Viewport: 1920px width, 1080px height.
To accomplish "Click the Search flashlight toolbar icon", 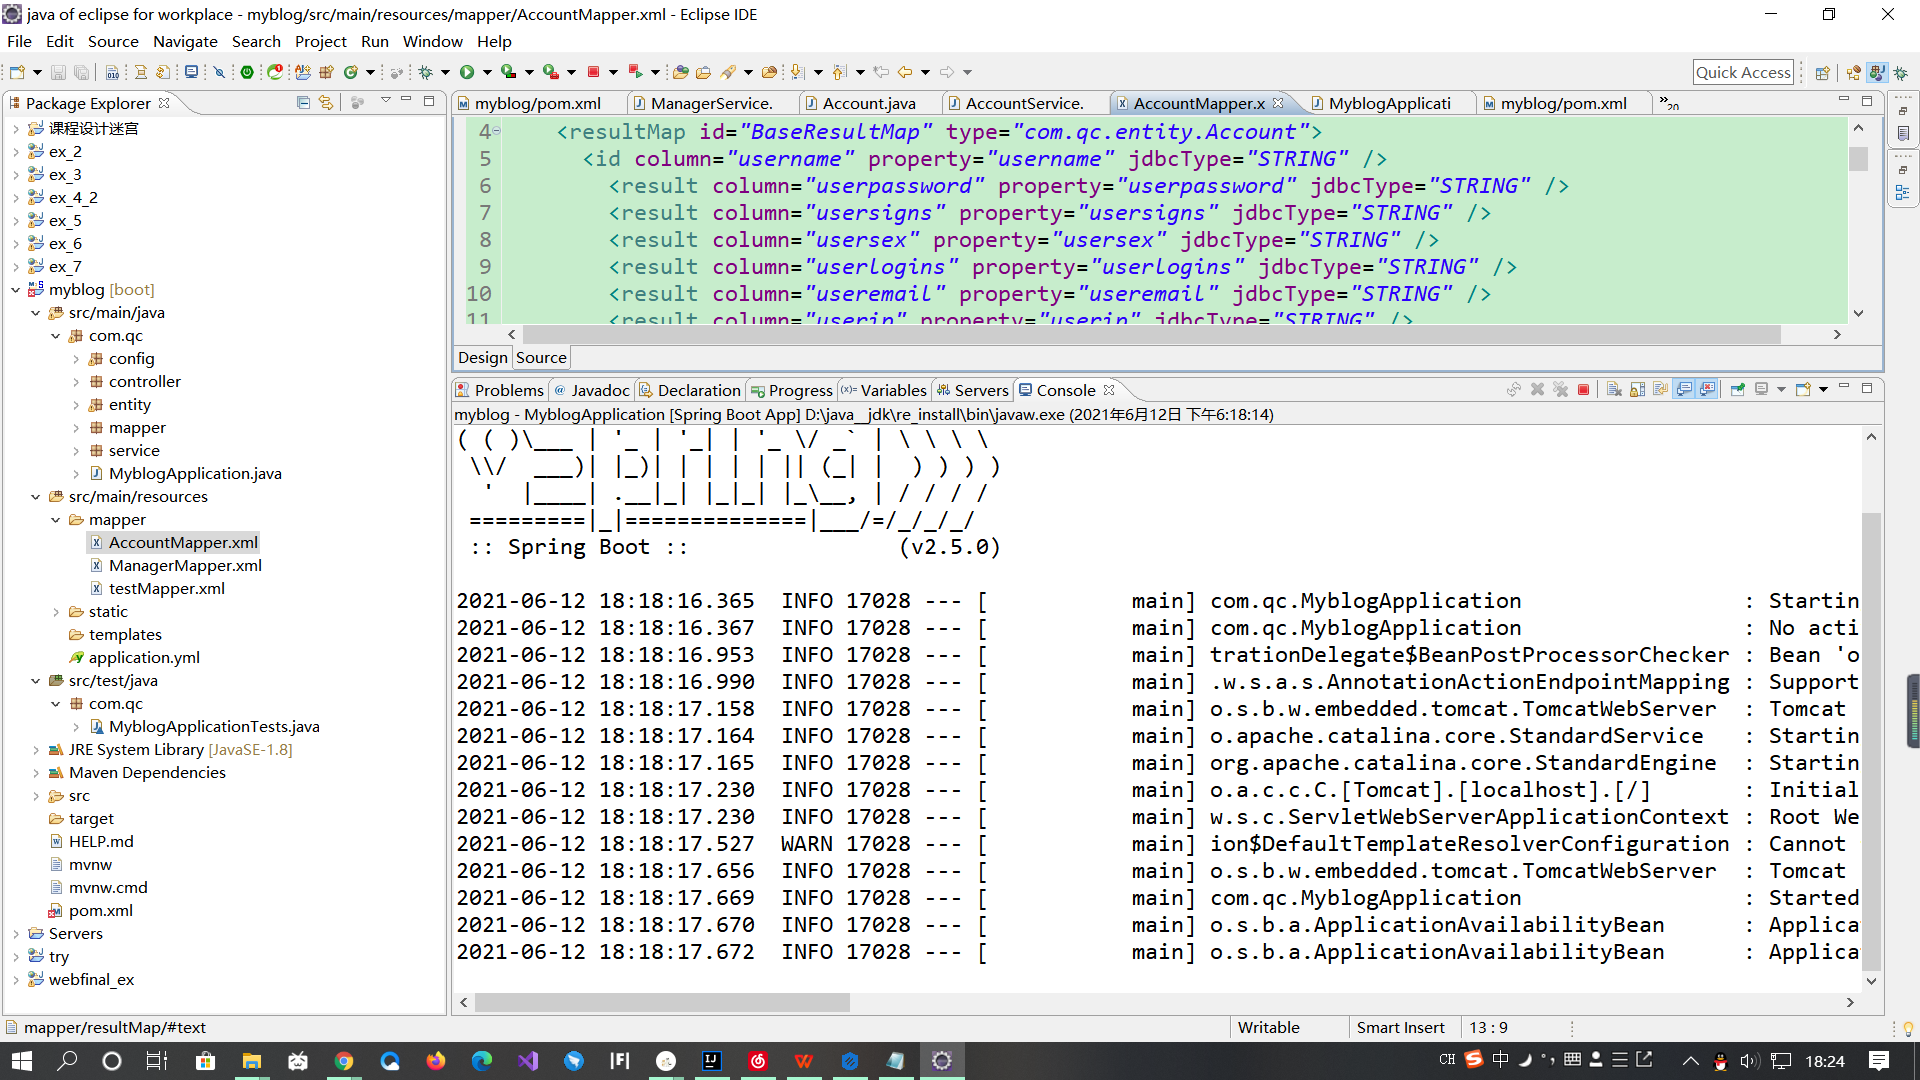I will pyautogui.click(x=729, y=72).
